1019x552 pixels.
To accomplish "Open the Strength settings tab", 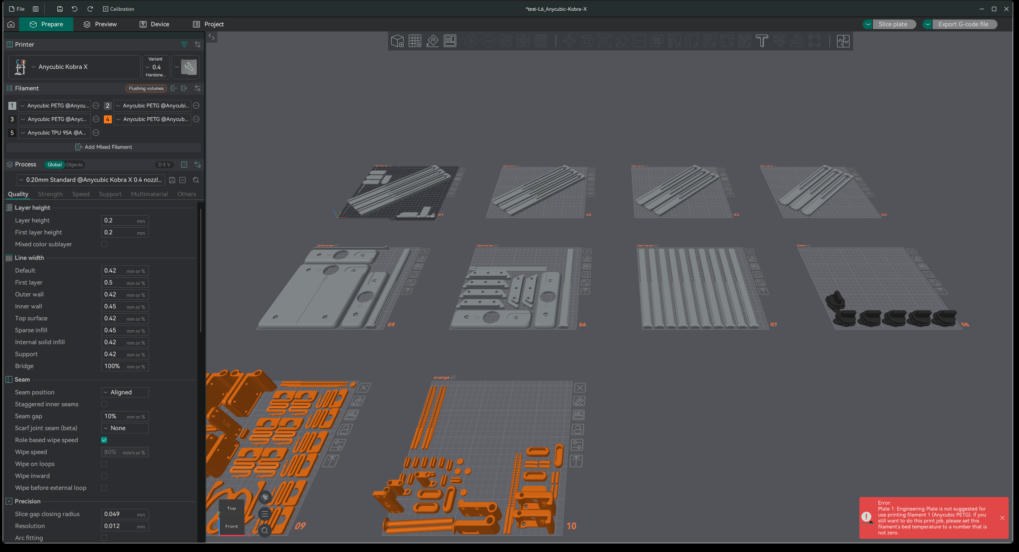I will [x=50, y=194].
